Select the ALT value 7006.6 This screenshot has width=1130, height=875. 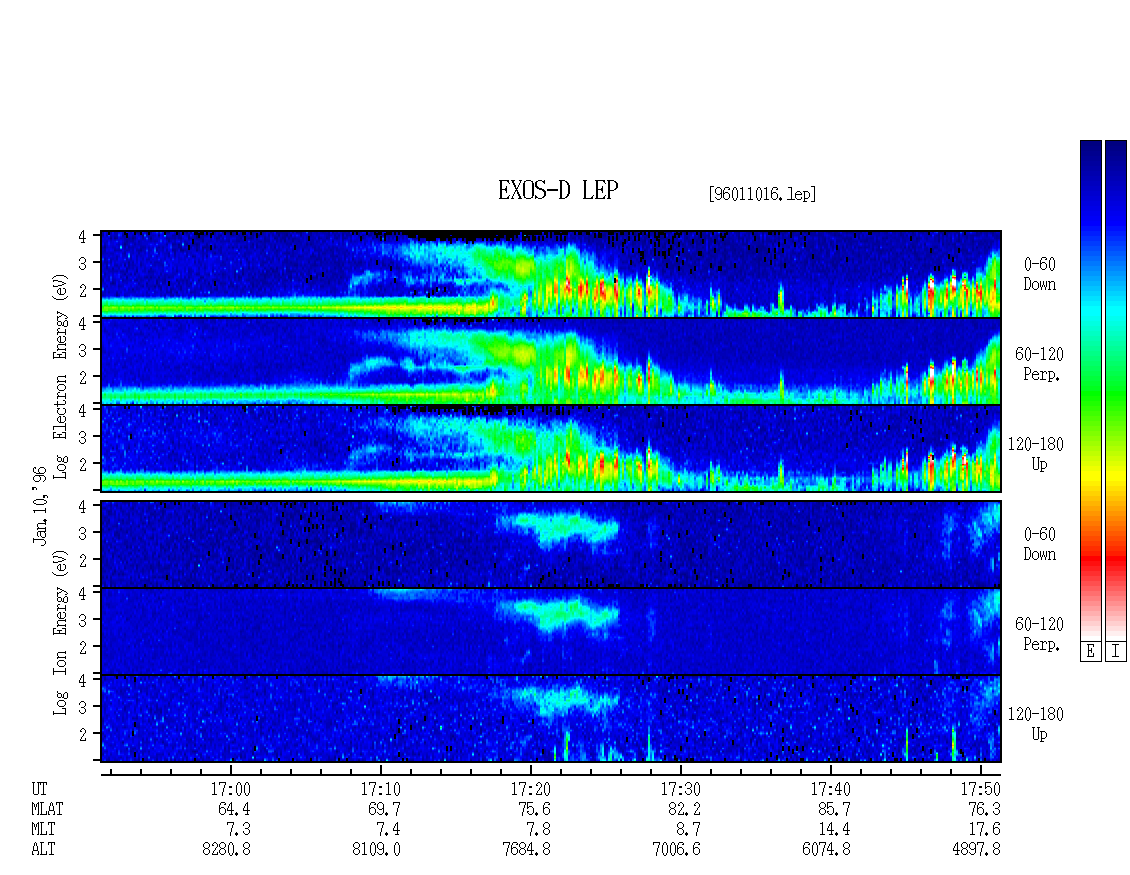point(676,850)
